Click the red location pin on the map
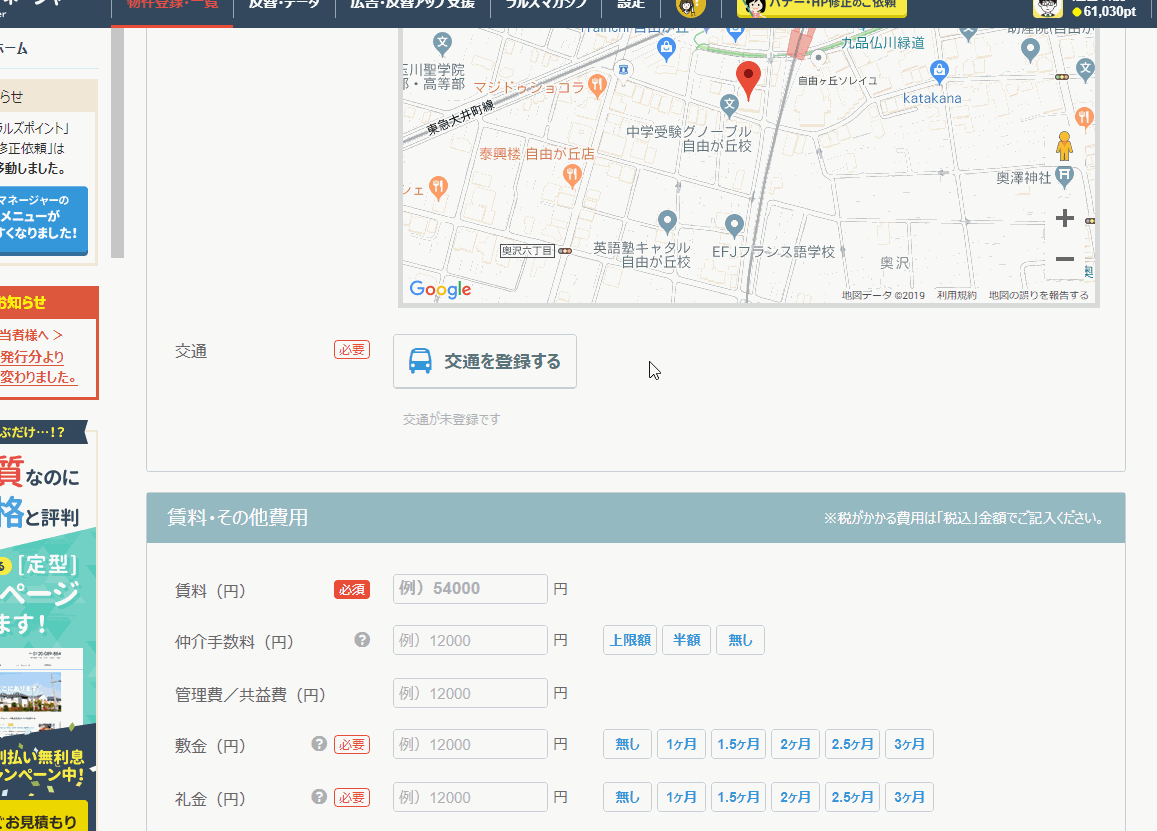This screenshot has width=1157, height=831. (748, 80)
